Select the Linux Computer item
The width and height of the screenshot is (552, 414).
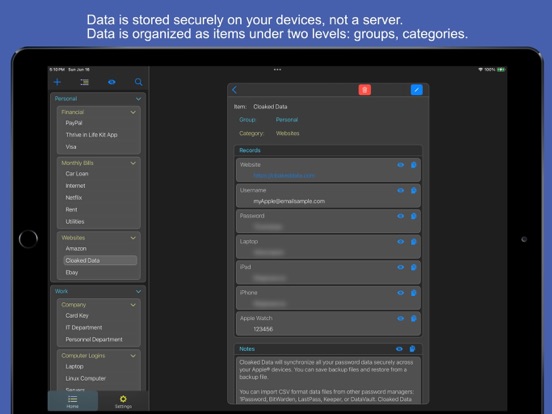86,378
